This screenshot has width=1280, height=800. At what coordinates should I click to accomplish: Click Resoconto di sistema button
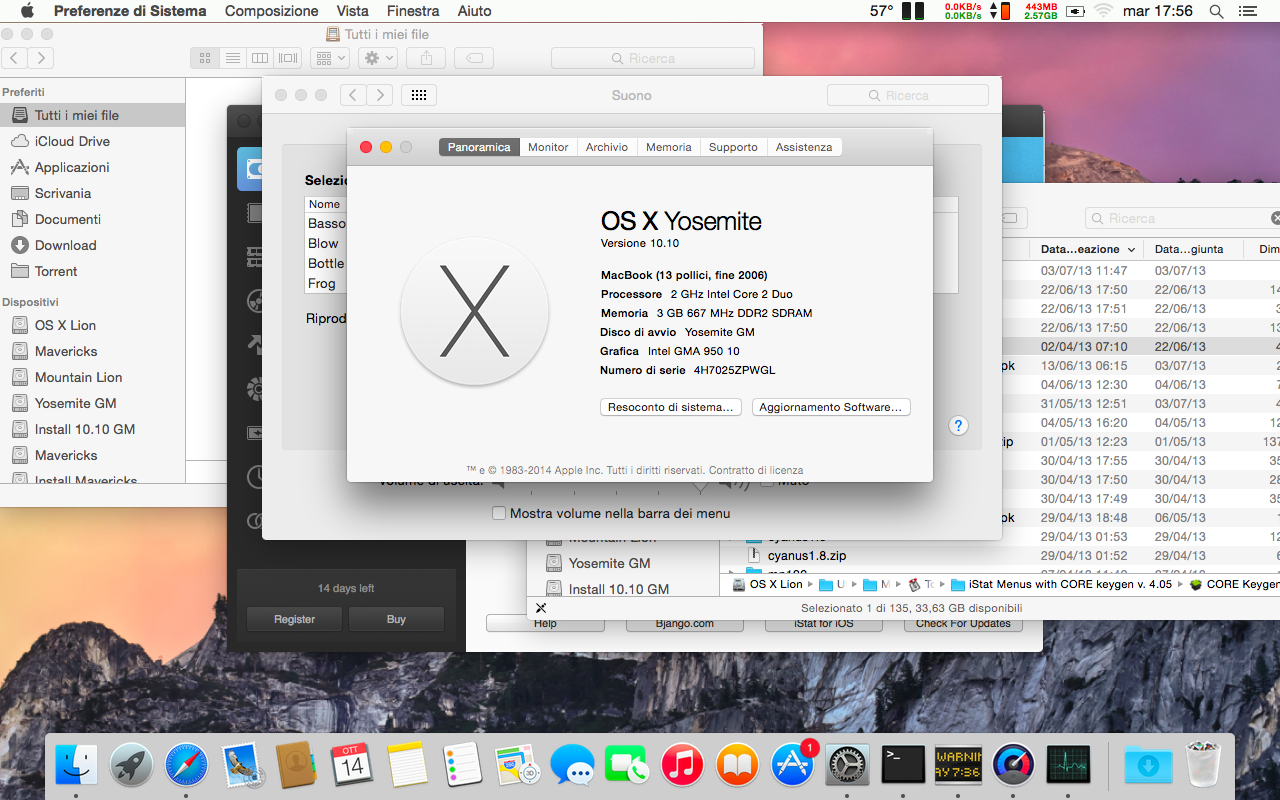pyautogui.click(x=672, y=407)
